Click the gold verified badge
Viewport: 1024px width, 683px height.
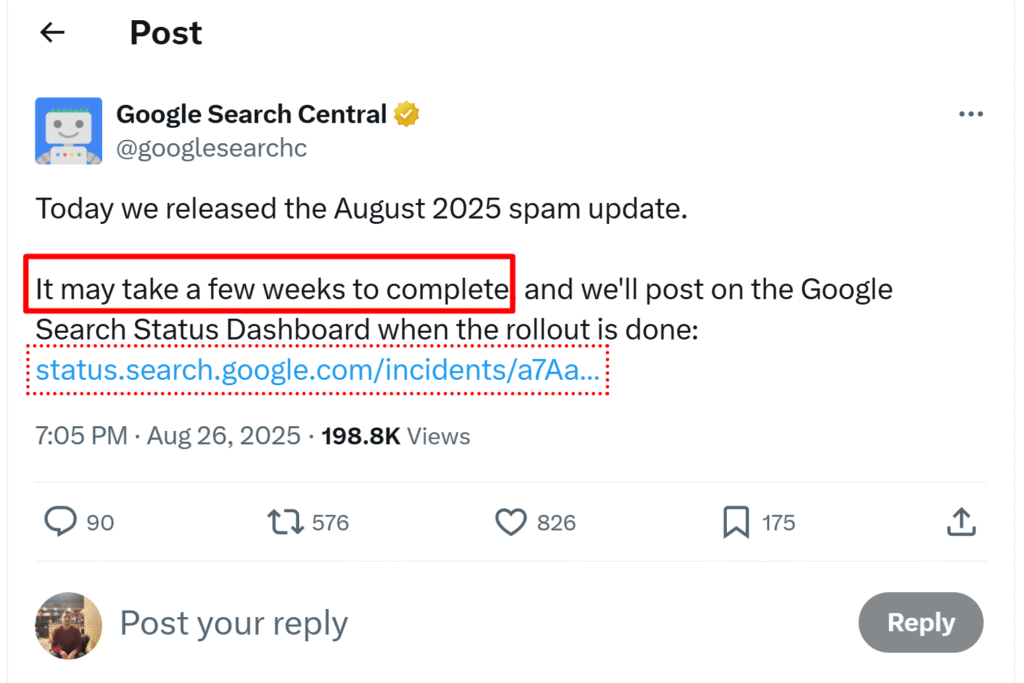coord(406,114)
